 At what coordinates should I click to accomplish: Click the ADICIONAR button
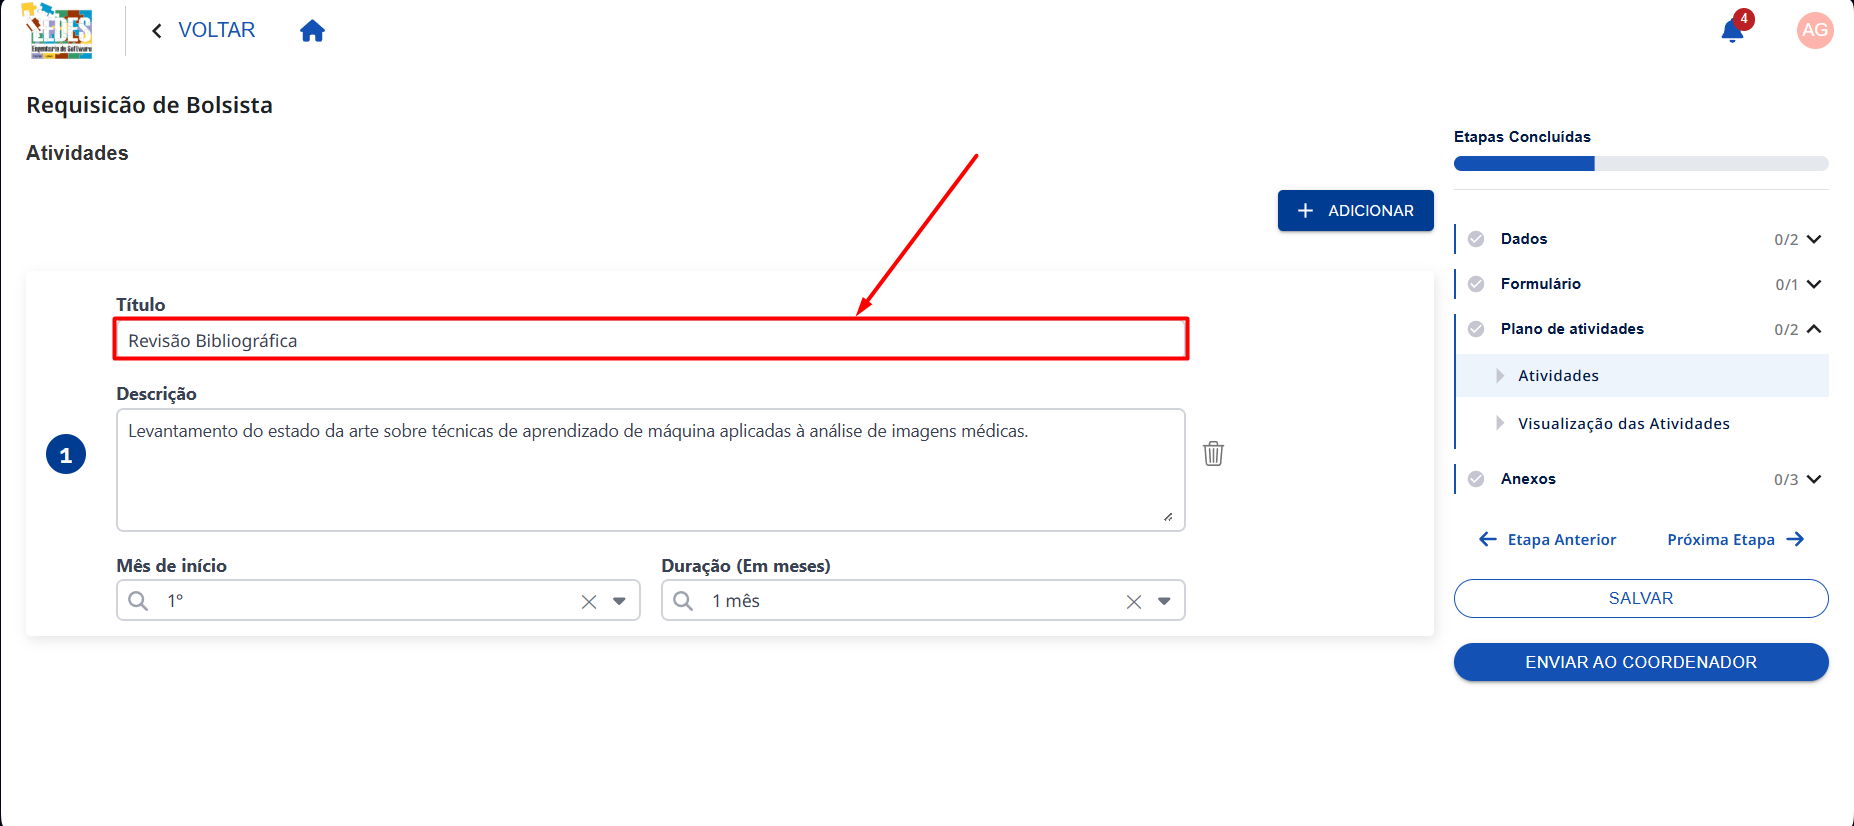tap(1356, 211)
